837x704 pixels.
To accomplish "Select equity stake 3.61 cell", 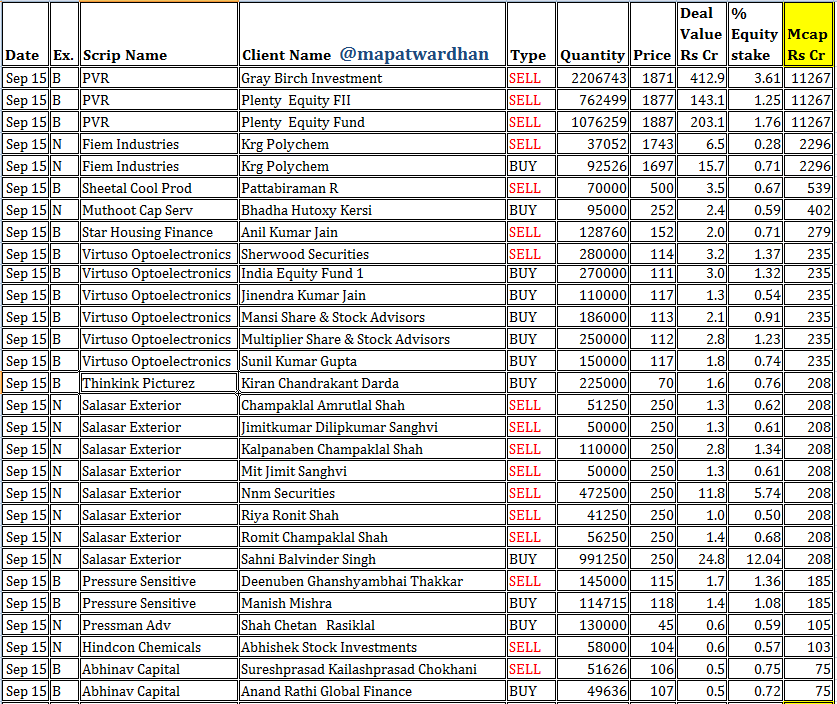I will tap(755, 78).
